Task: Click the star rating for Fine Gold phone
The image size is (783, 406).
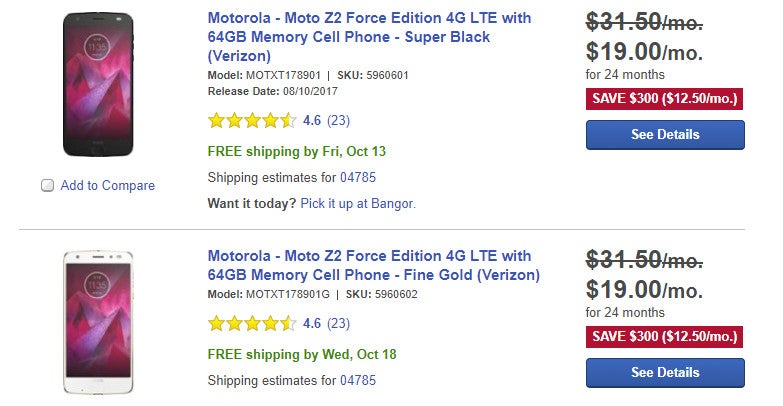Action: 251,323
